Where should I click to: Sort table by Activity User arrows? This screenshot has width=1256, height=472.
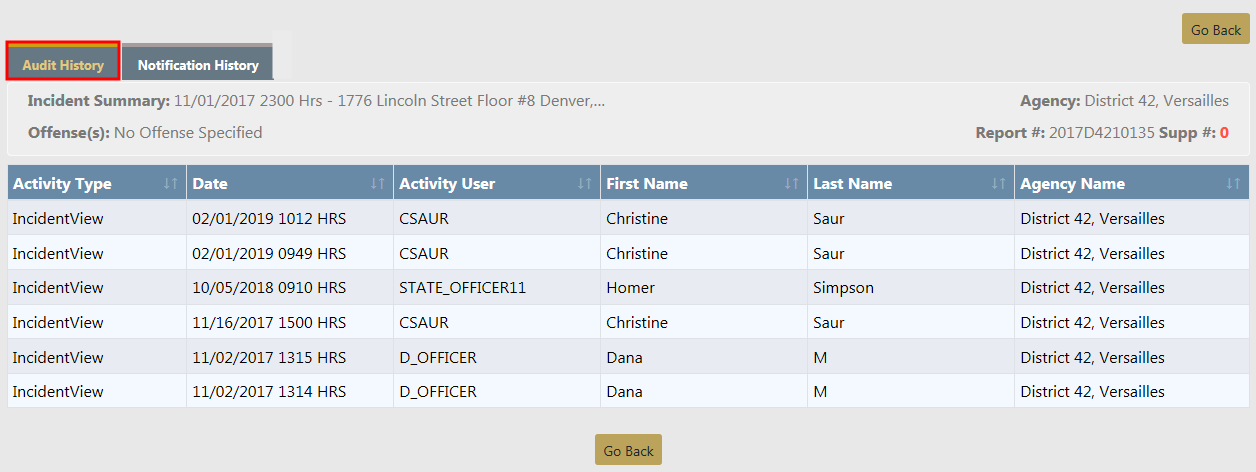(x=585, y=184)
